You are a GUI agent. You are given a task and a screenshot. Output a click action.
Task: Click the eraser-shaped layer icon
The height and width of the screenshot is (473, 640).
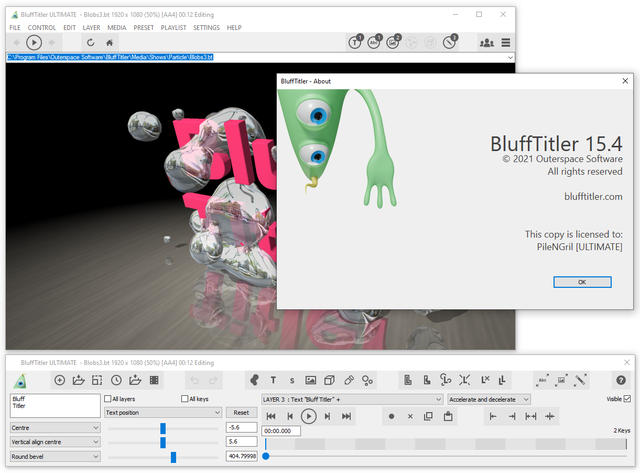[x=349, y=380]
